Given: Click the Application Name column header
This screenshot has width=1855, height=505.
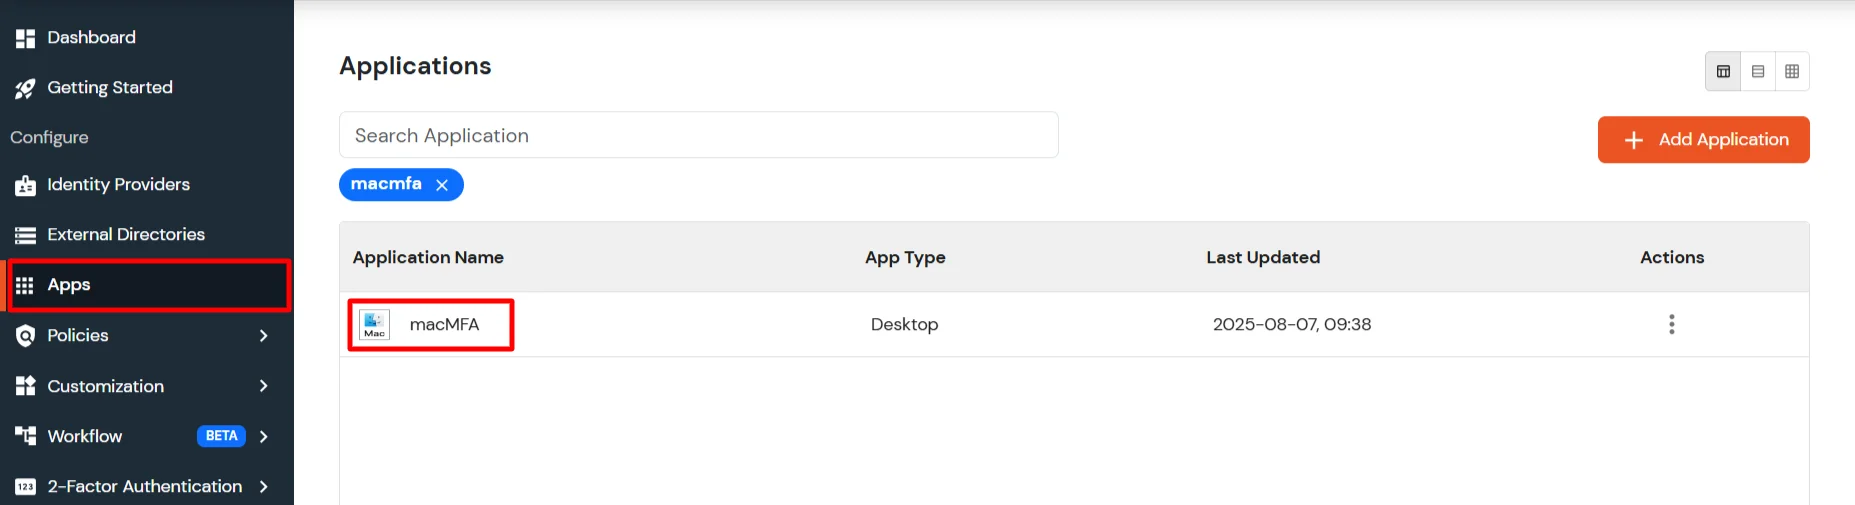Looking at the screenshot, I should [428, 258].
